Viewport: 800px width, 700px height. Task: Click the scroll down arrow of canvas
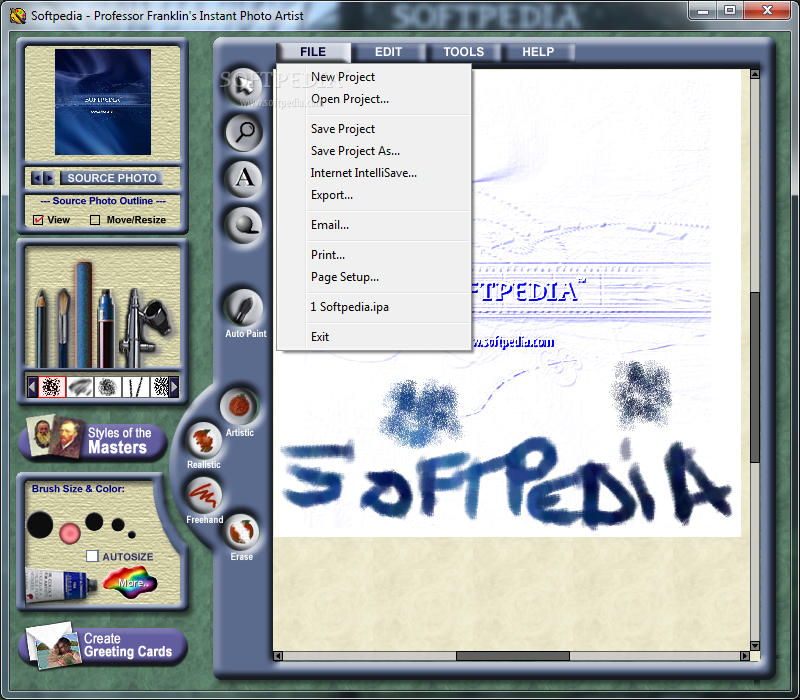pyautogui.click(x=755, y=645)
